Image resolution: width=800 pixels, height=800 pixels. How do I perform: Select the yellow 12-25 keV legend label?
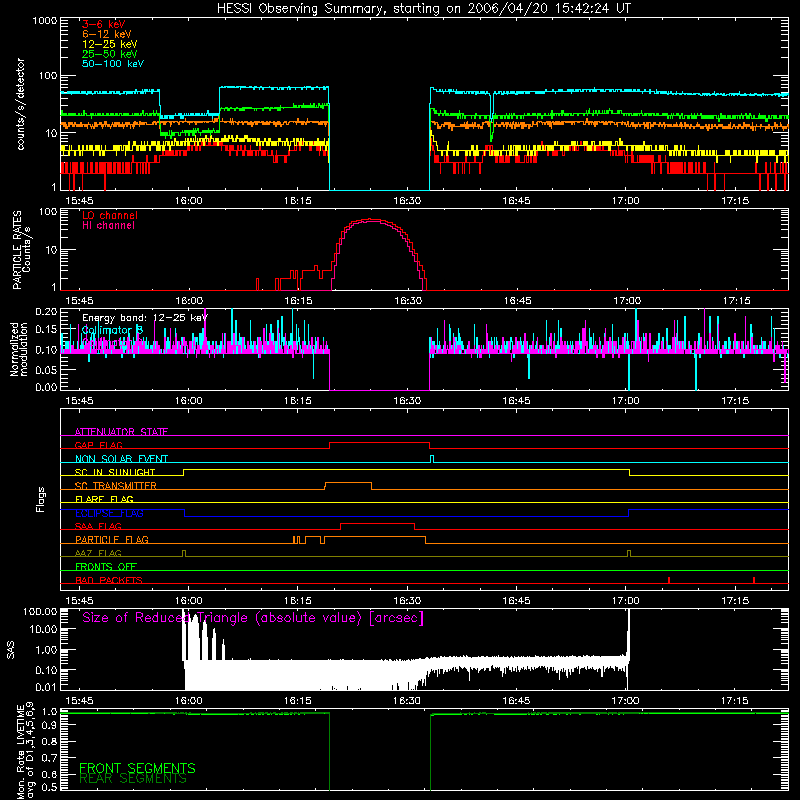(110, 44)
